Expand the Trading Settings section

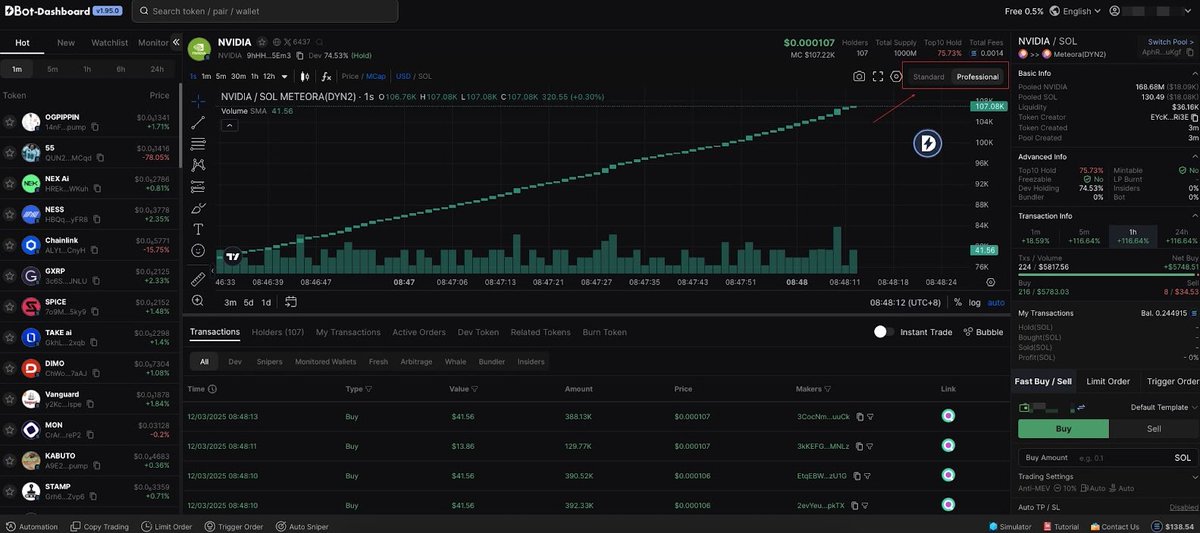point(1195,476)
